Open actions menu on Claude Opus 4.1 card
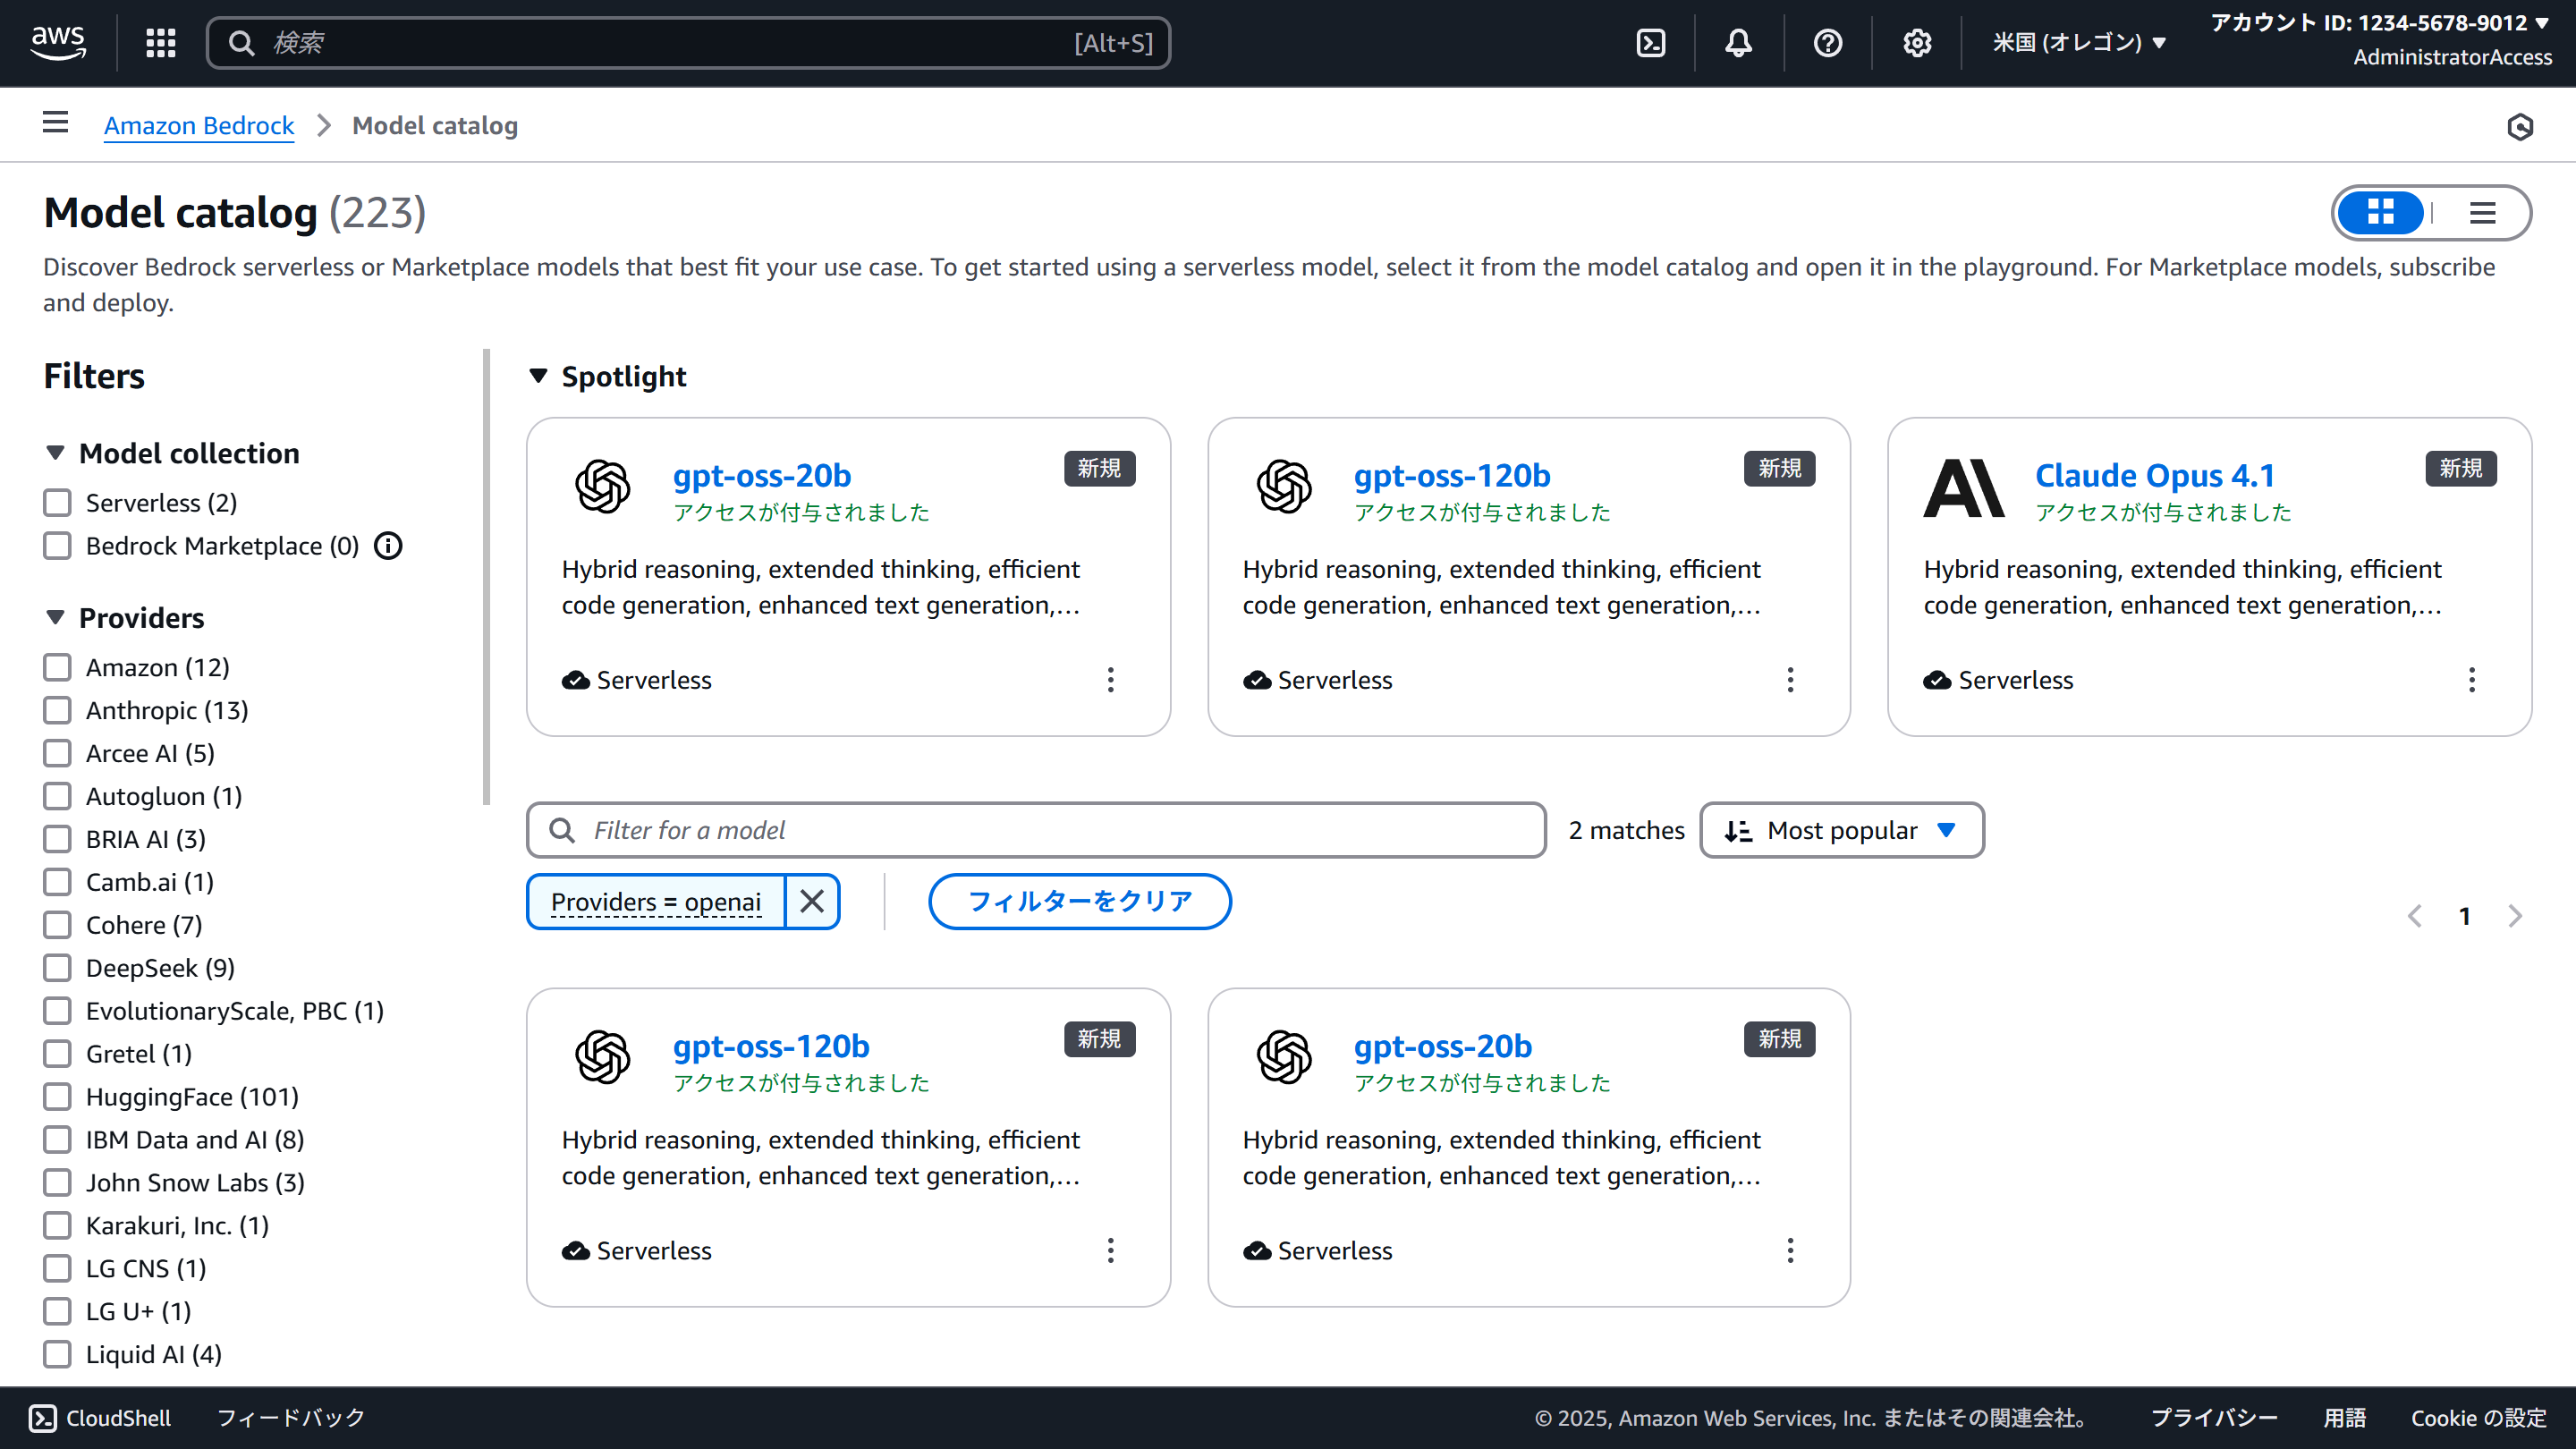2576x1449 pixels. pyautogui.click(x=2472, y=680)
